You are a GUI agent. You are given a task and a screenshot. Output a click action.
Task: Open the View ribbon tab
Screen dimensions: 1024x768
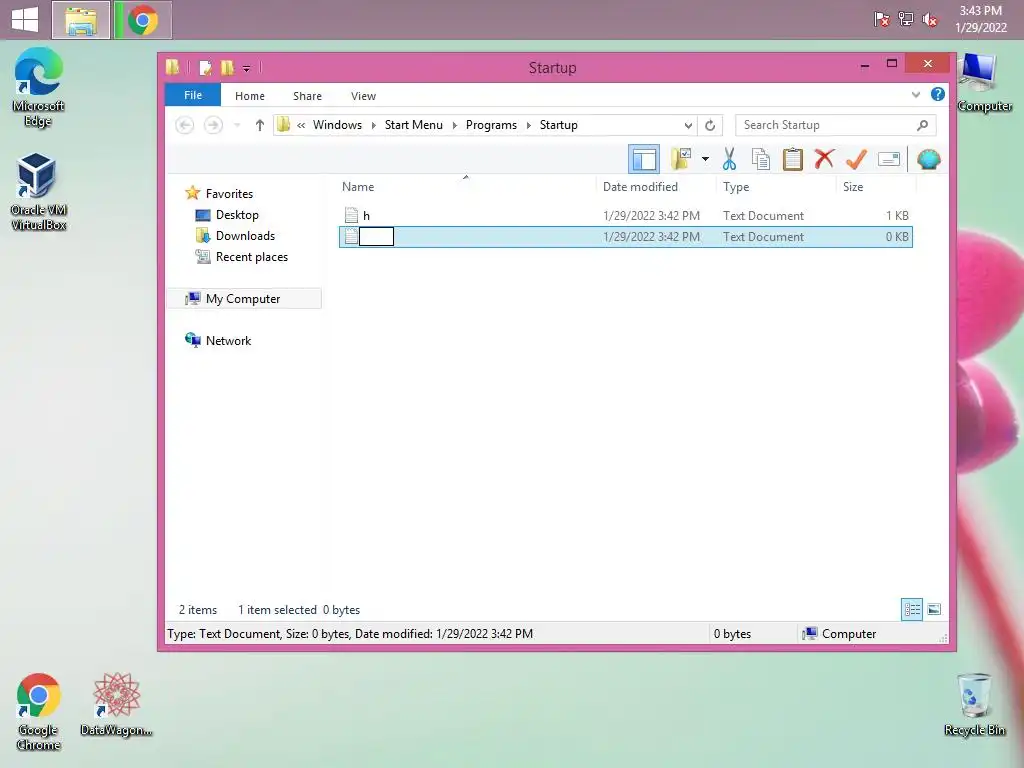click(x=363, y=96)
